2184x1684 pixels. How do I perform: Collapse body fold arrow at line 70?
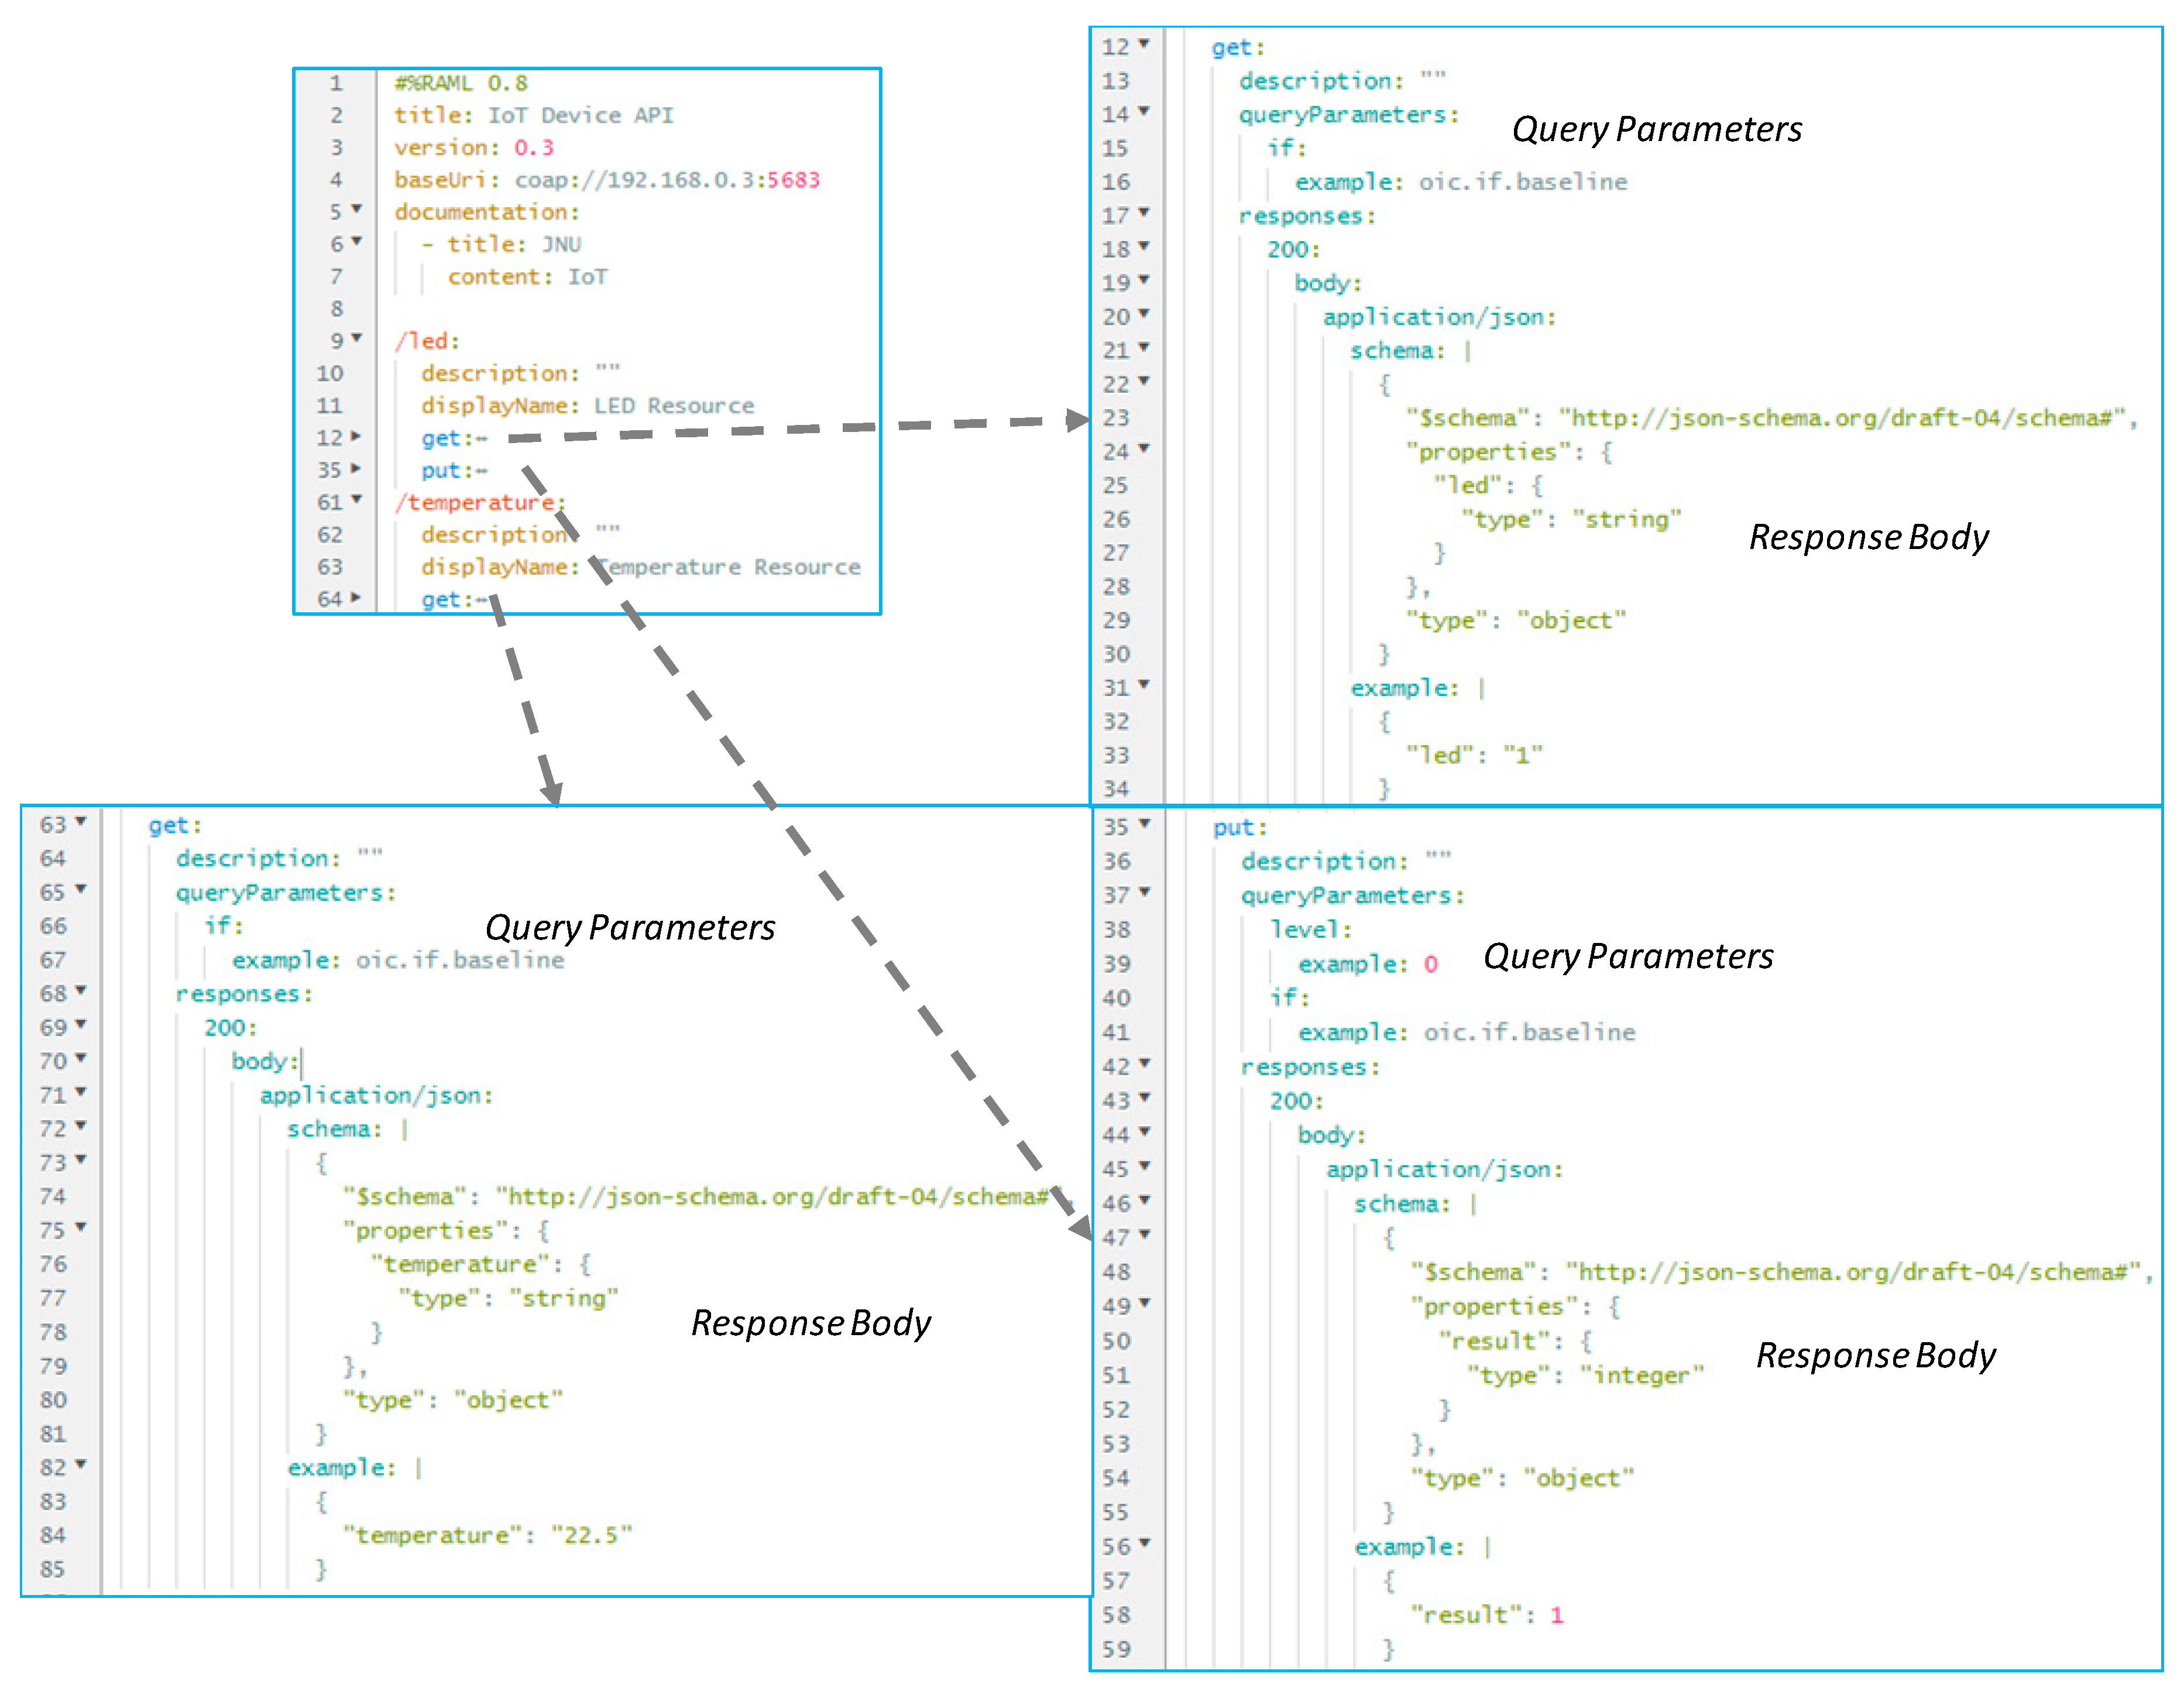click(x=81, y=1059)
